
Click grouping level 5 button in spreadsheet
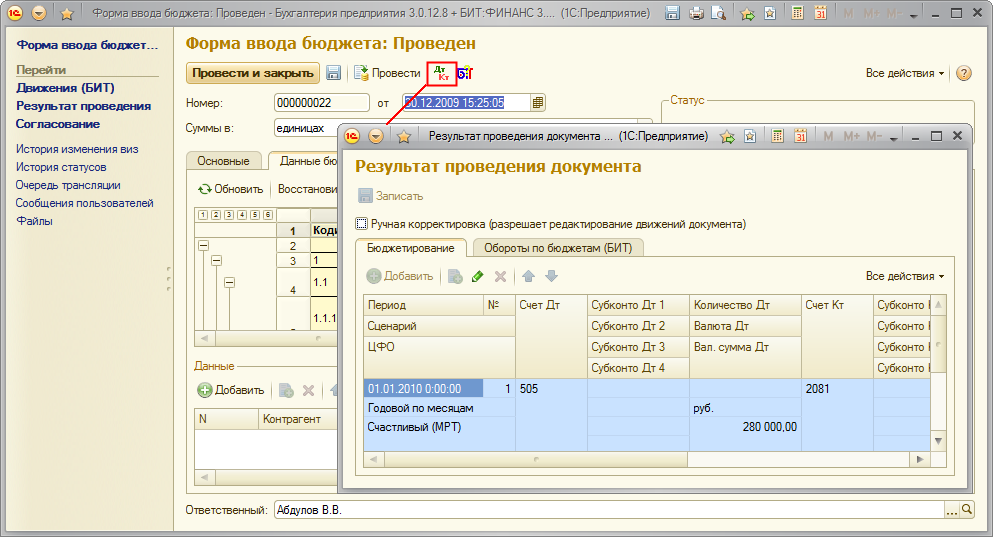[255, 215]
